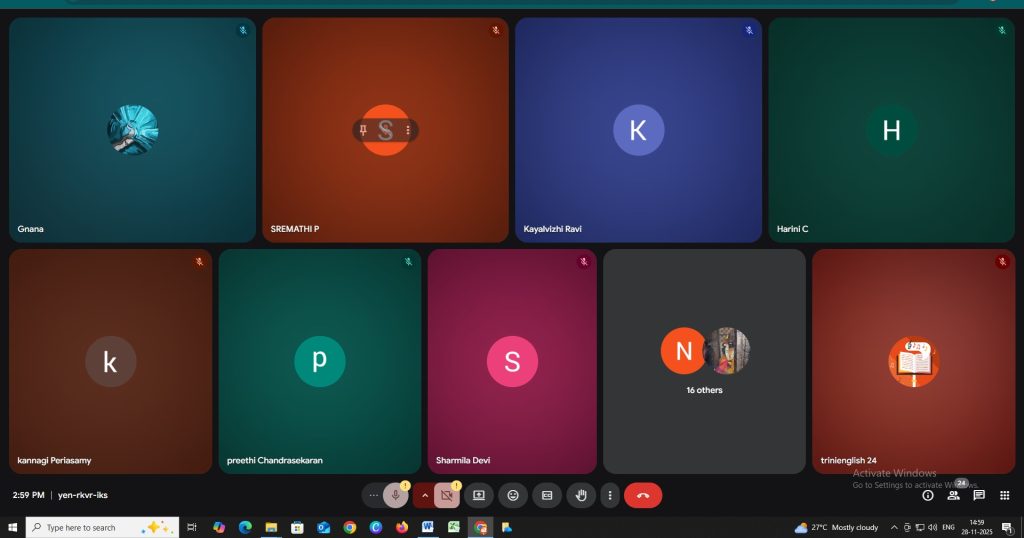
Task: Open more options menu beside leave call
Action: point(609,495)
